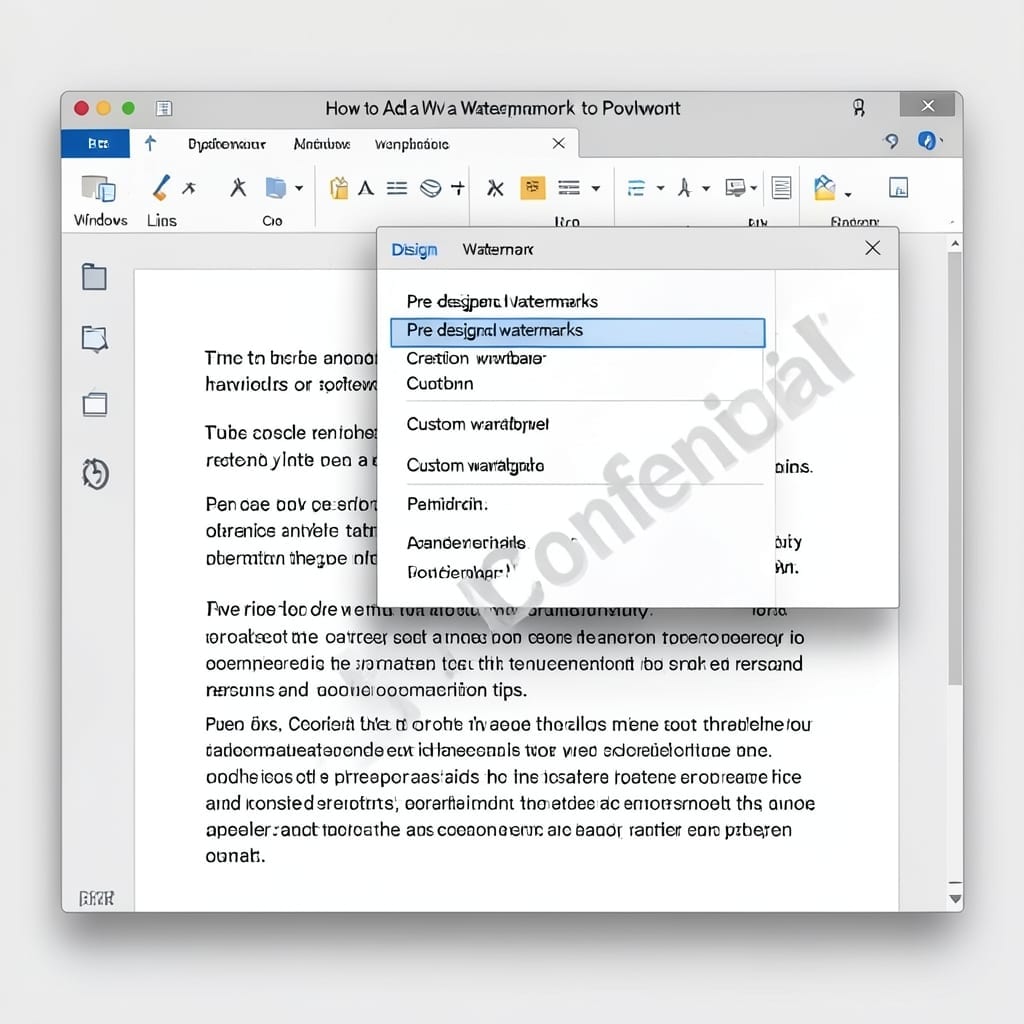Screen dimensions: 1024x1024
Task: Click the scrollbar up arrow
Action: (x=955, y=244)
